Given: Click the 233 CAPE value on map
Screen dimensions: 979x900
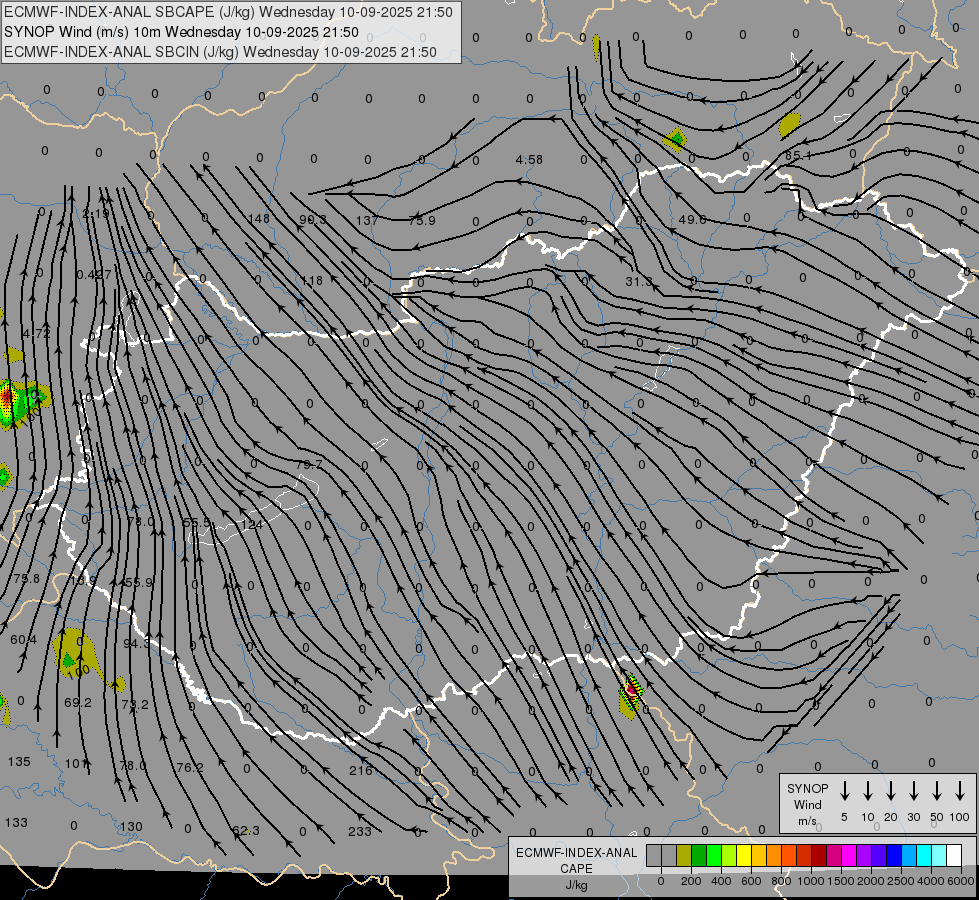Looking at the screenshot, I should tap(360, 831).
